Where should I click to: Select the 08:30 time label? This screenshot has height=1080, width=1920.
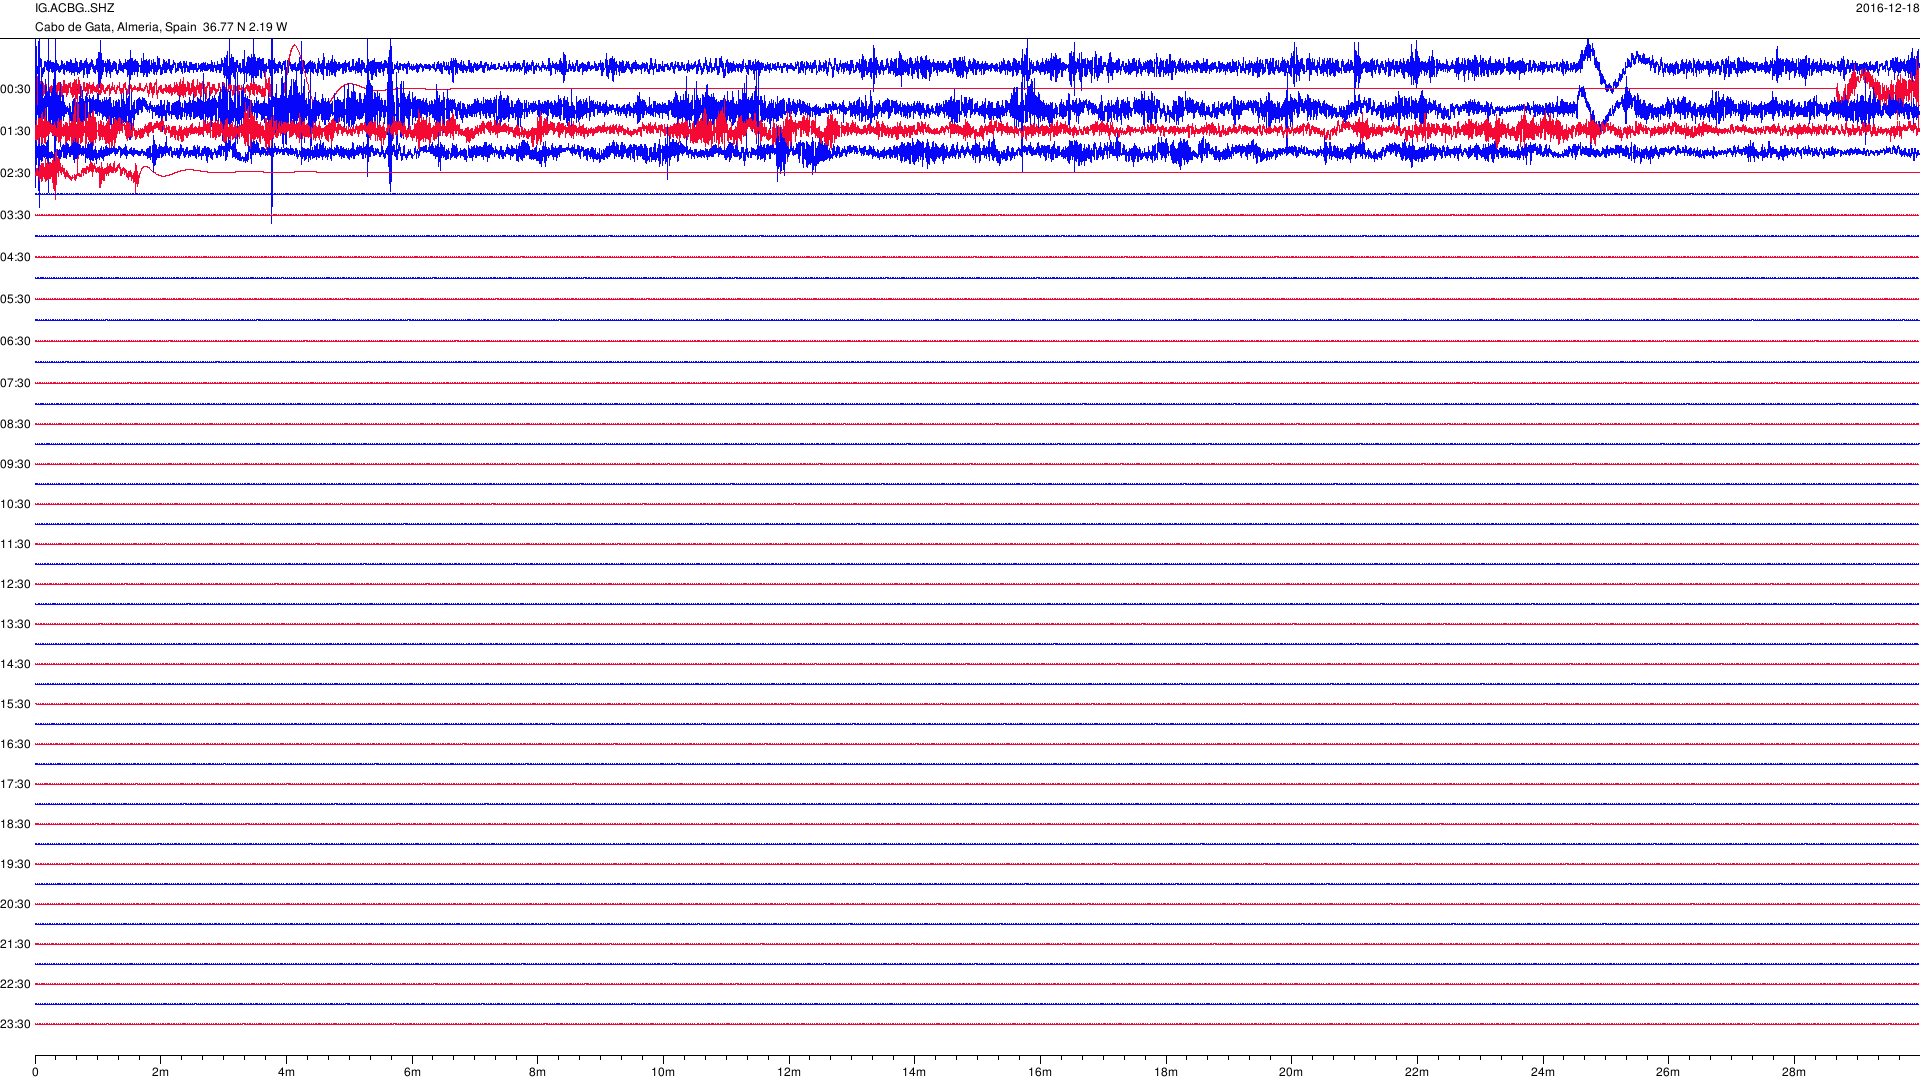click(15, 424)
